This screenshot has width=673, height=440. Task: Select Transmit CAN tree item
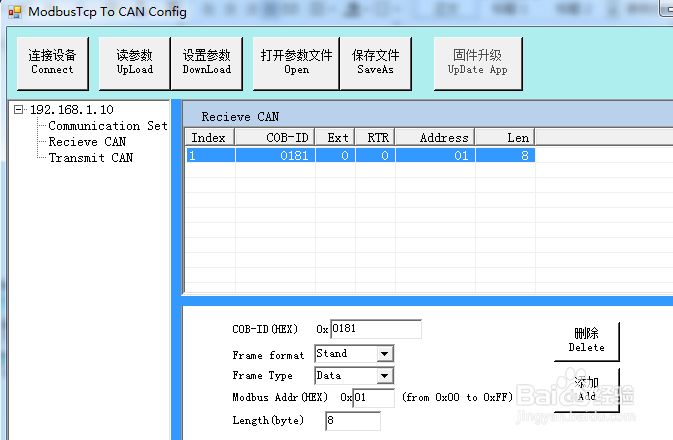(91, 158)
